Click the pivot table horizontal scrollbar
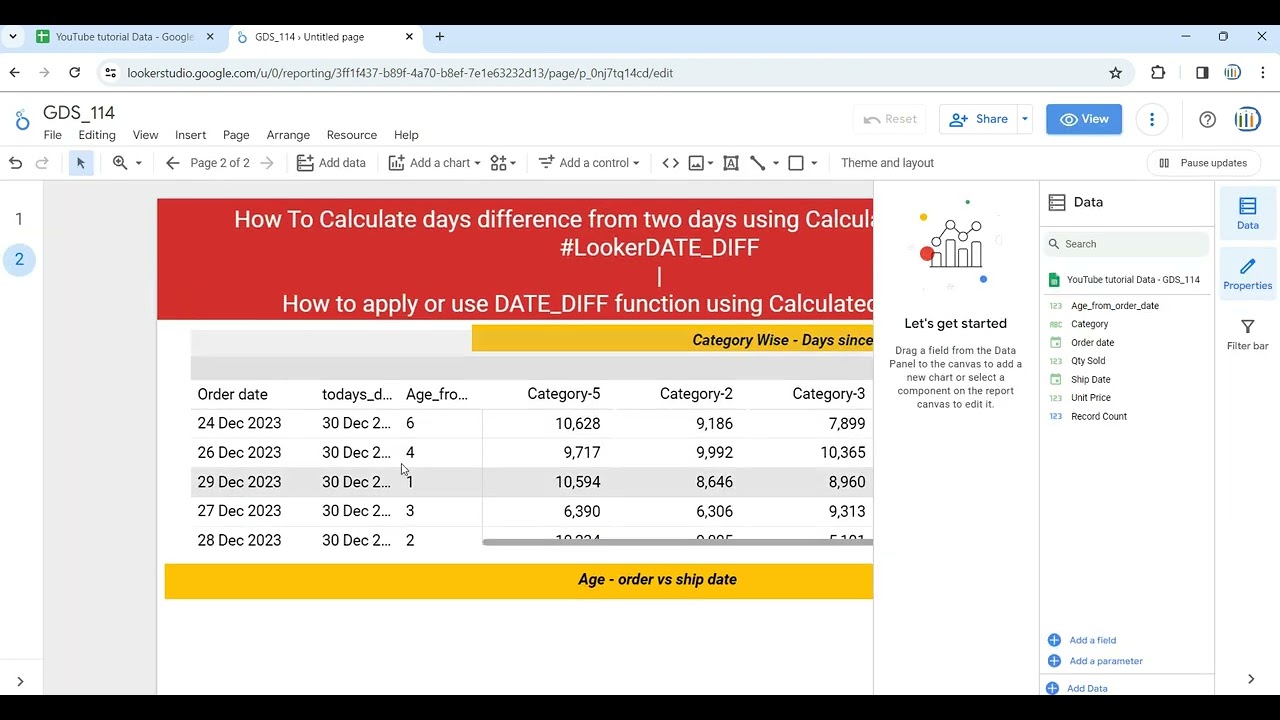The image size is (1280, 720). 677,542
